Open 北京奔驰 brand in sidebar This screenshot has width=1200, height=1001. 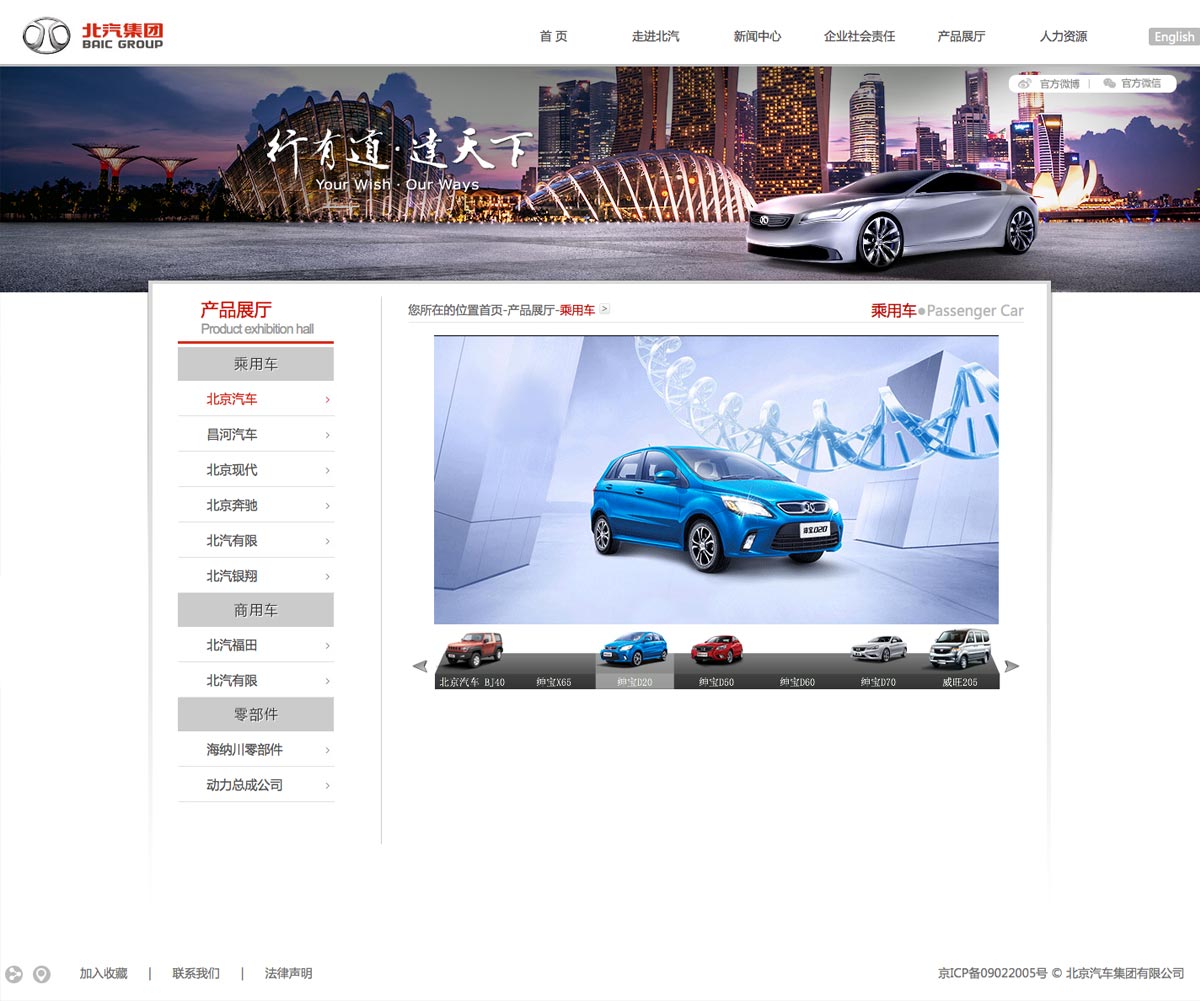pyautogui.click(x=232, y=505)
